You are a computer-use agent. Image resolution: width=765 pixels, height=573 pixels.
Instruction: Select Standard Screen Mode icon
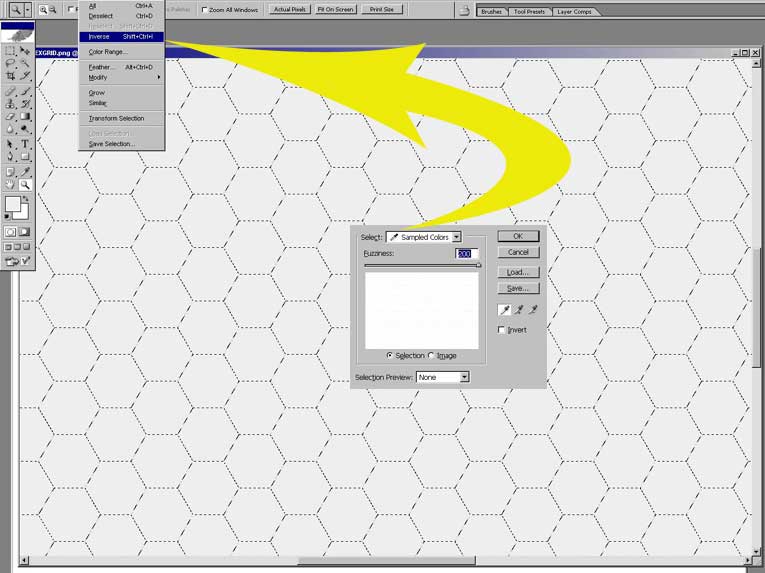[x=8, y=247]
